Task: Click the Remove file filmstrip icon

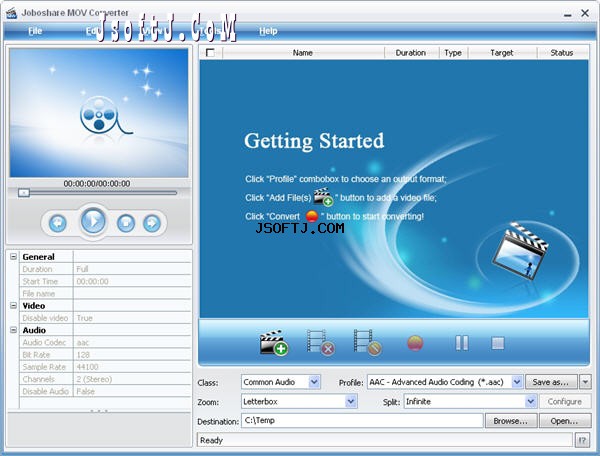Action: (x=321, y=342)
